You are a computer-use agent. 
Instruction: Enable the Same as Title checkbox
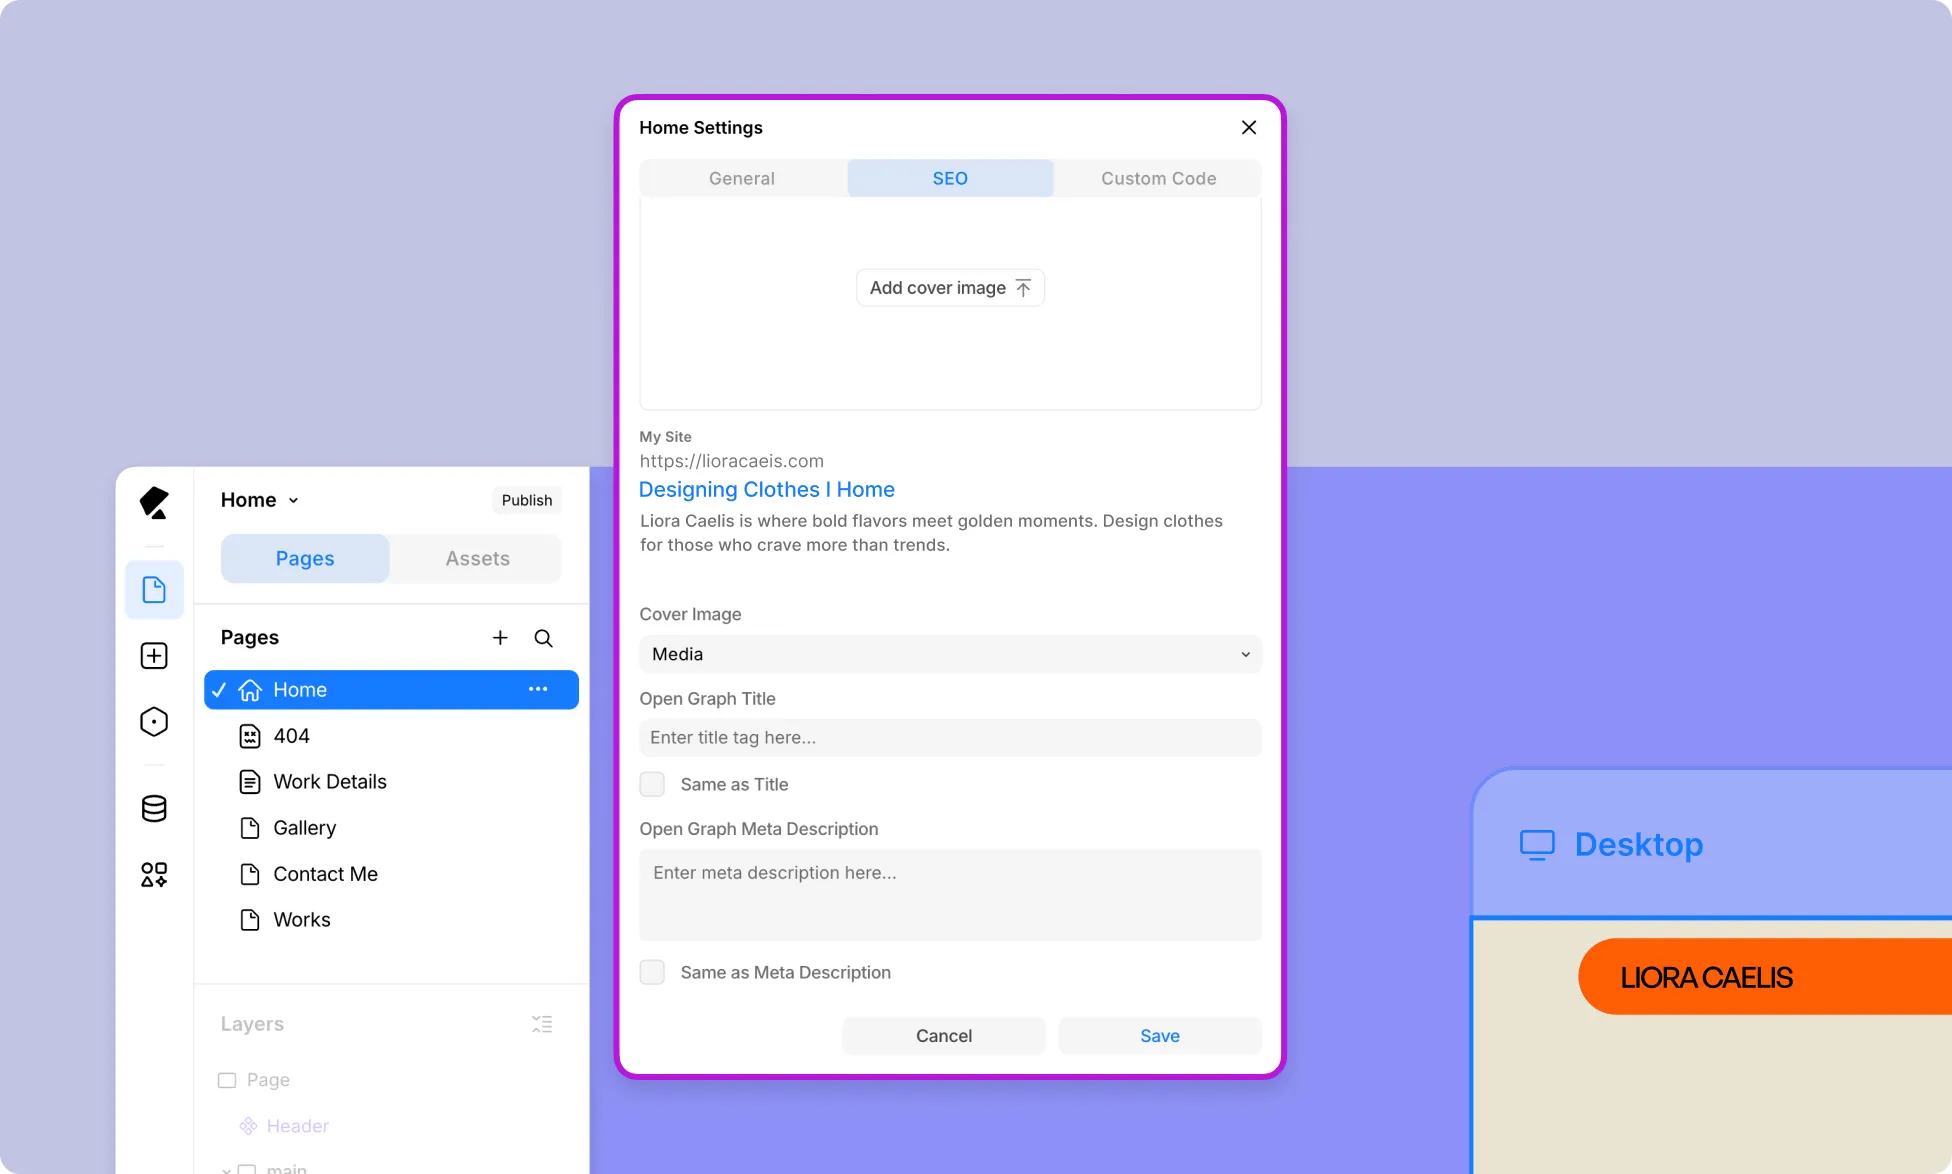pos(652,784)
